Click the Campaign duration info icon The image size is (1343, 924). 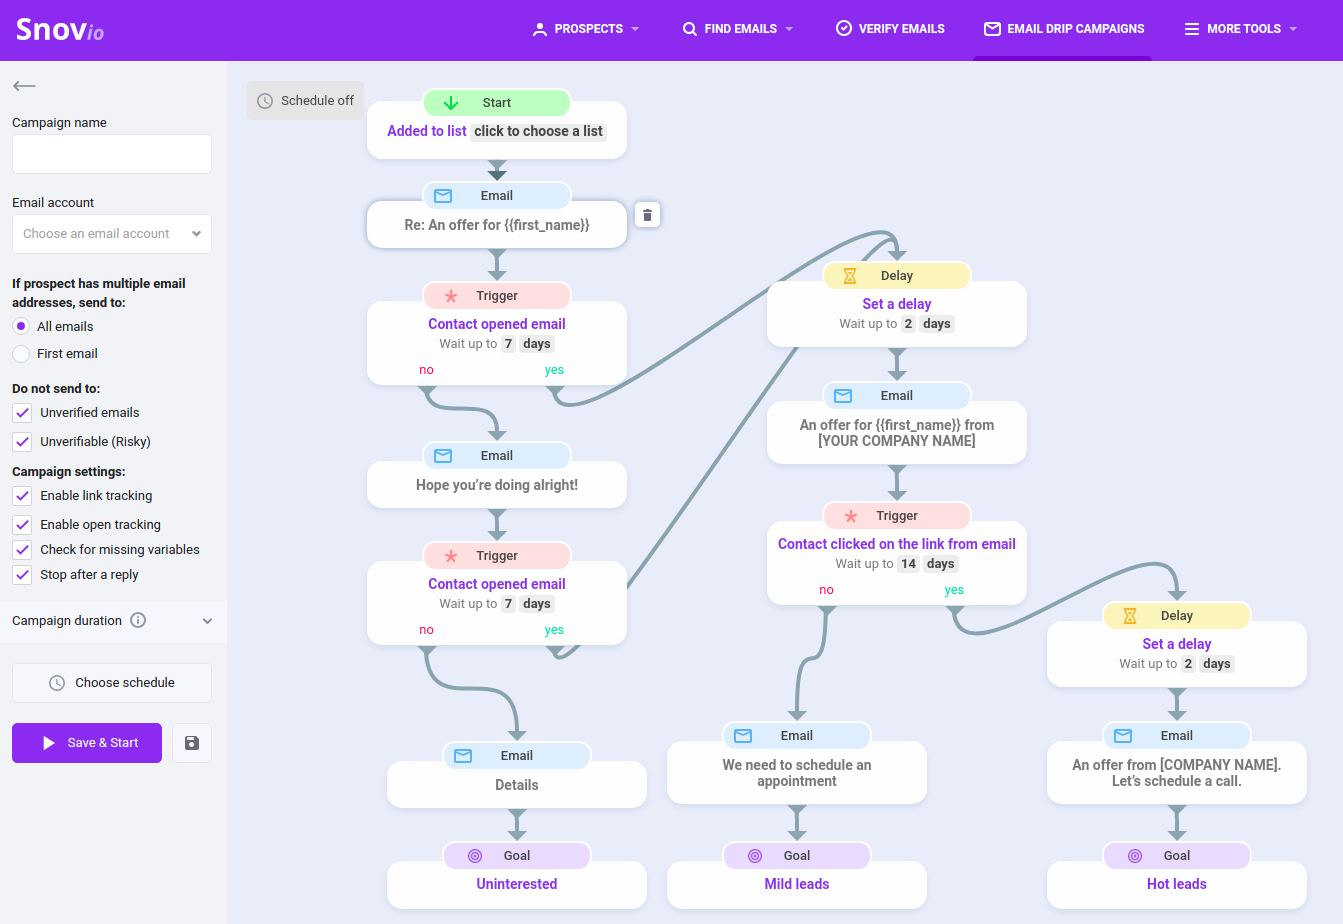point(138,620)
